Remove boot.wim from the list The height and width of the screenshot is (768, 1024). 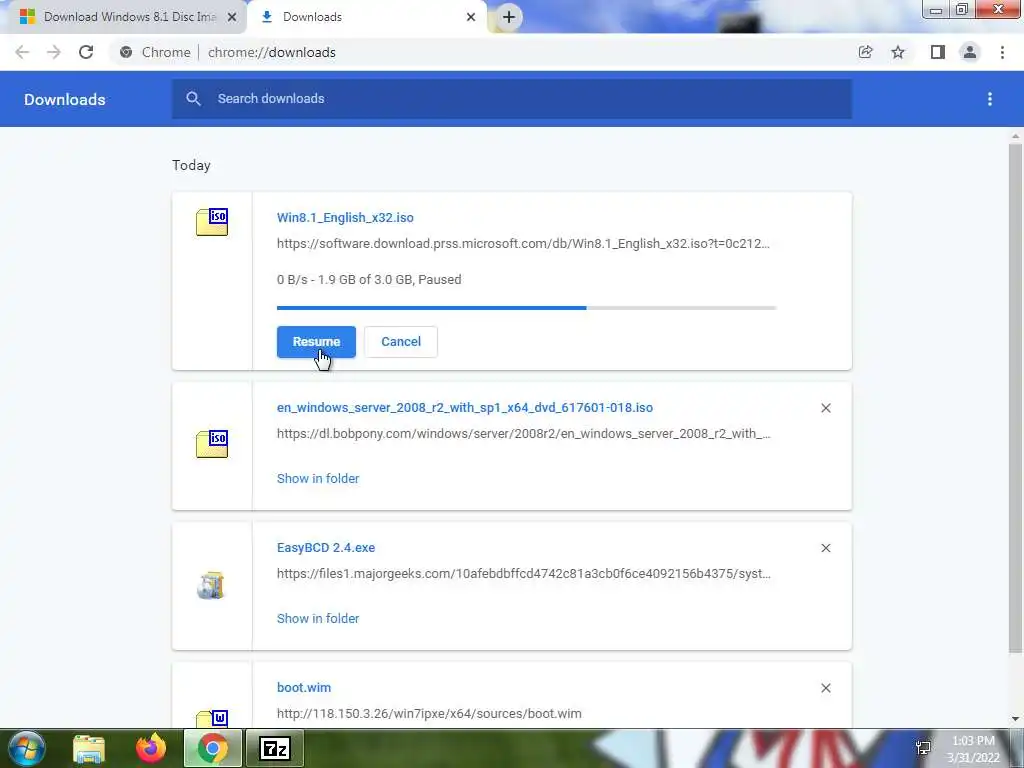[826, 688]
